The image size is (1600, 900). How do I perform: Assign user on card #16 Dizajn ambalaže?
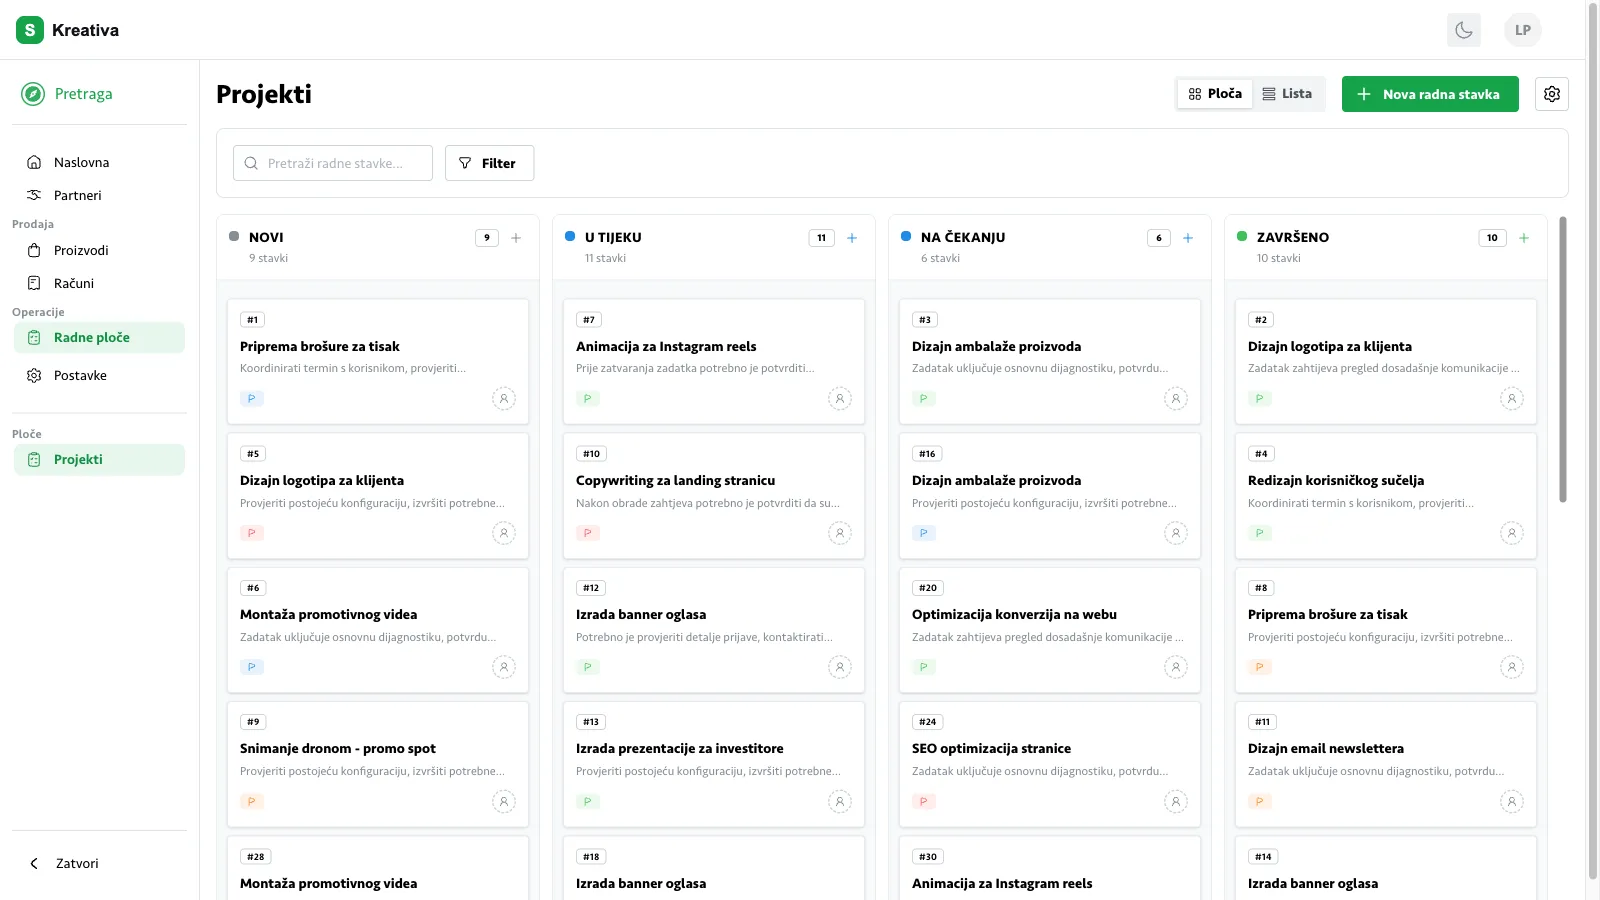(1176, 533)
